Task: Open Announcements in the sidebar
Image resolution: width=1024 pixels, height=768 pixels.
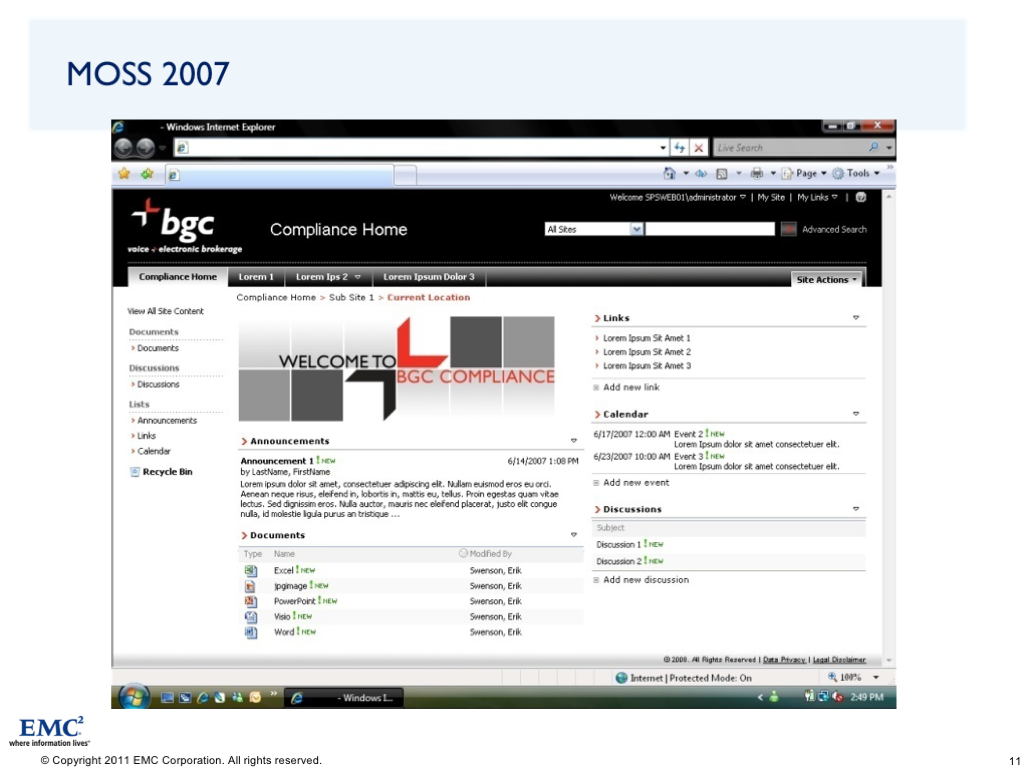Action: [167, 421]
